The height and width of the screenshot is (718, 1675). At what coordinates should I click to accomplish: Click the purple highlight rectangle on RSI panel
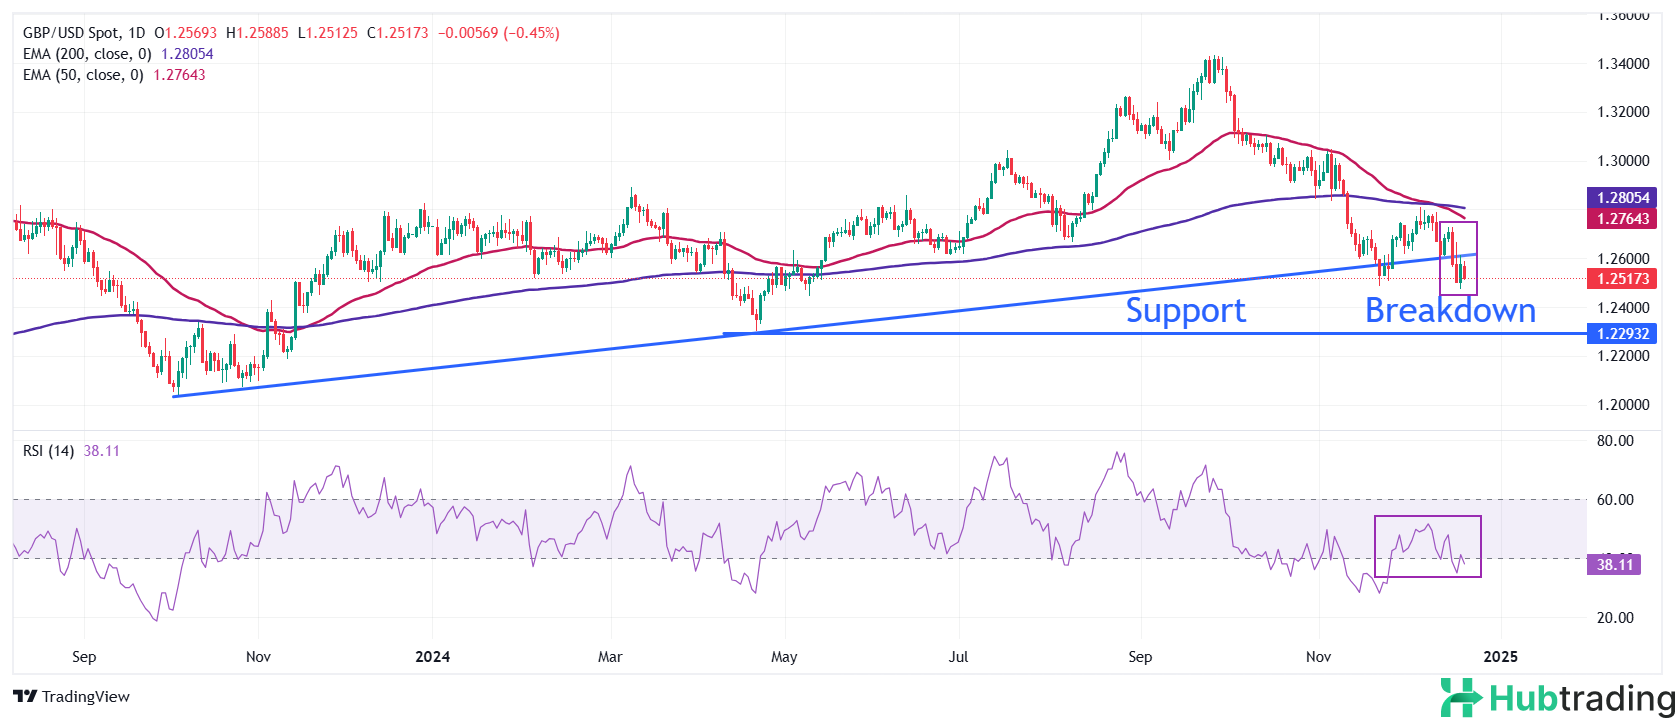coord(1427,546)
